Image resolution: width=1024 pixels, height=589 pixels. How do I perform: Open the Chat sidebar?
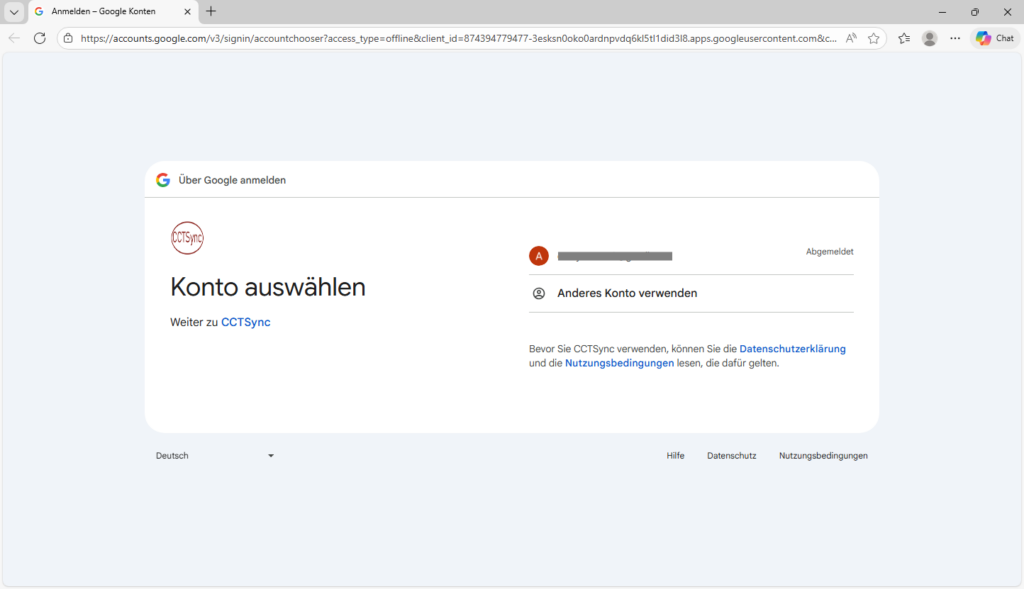tap(995, 38)
